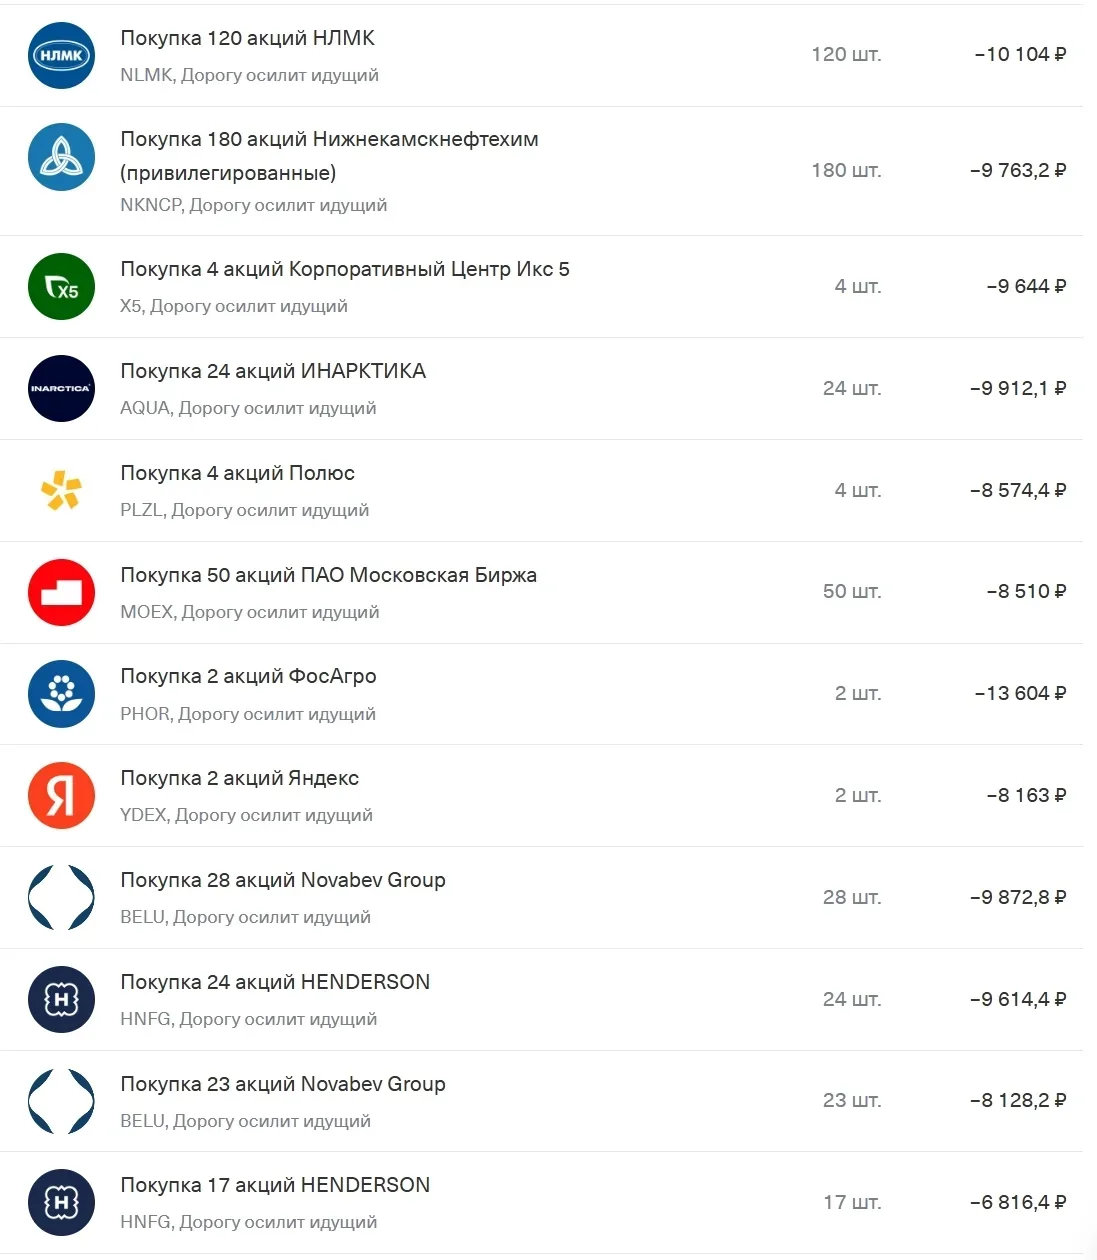Click the quantity '180 шт.'
The width and height of the screenshot is (1097, 1260).
[x=846, y=170]
